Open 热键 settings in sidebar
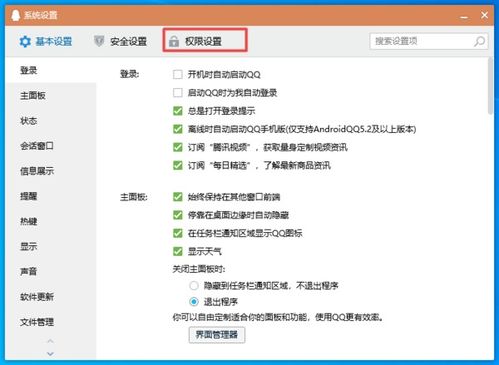The width and height of the screenshot is (499, 365). tap(51, 221)
